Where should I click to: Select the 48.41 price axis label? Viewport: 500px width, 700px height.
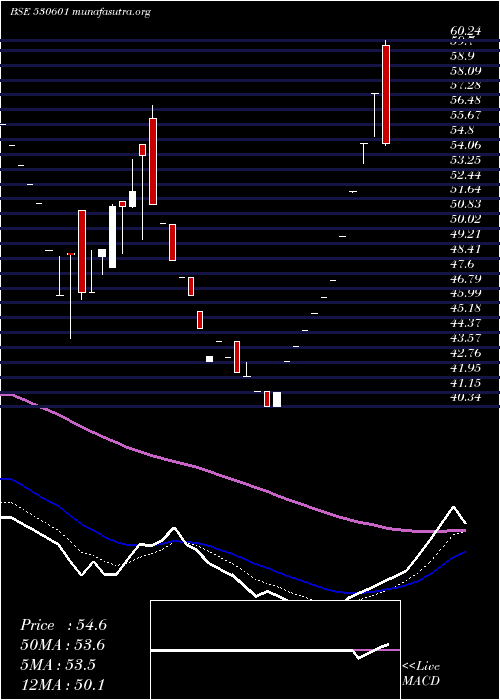pyautogui.click(x=466, y=249)
